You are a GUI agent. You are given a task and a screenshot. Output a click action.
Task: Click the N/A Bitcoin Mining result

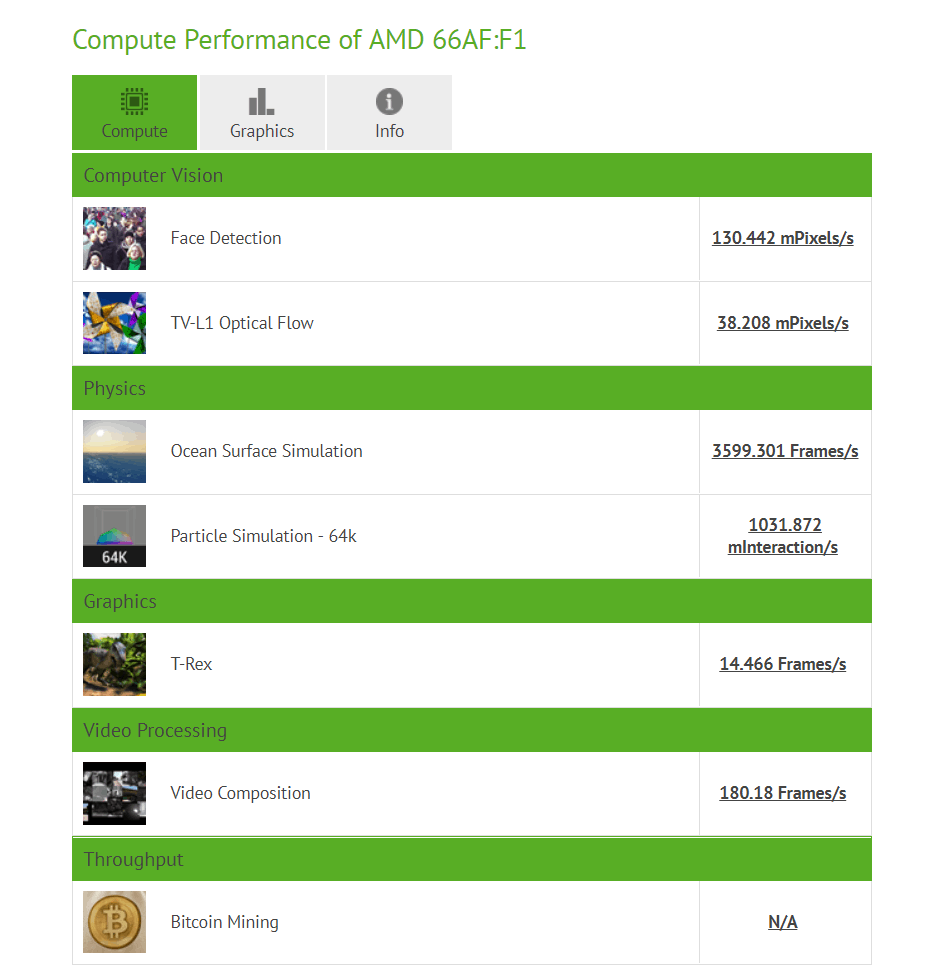click(x=783, y=922)
